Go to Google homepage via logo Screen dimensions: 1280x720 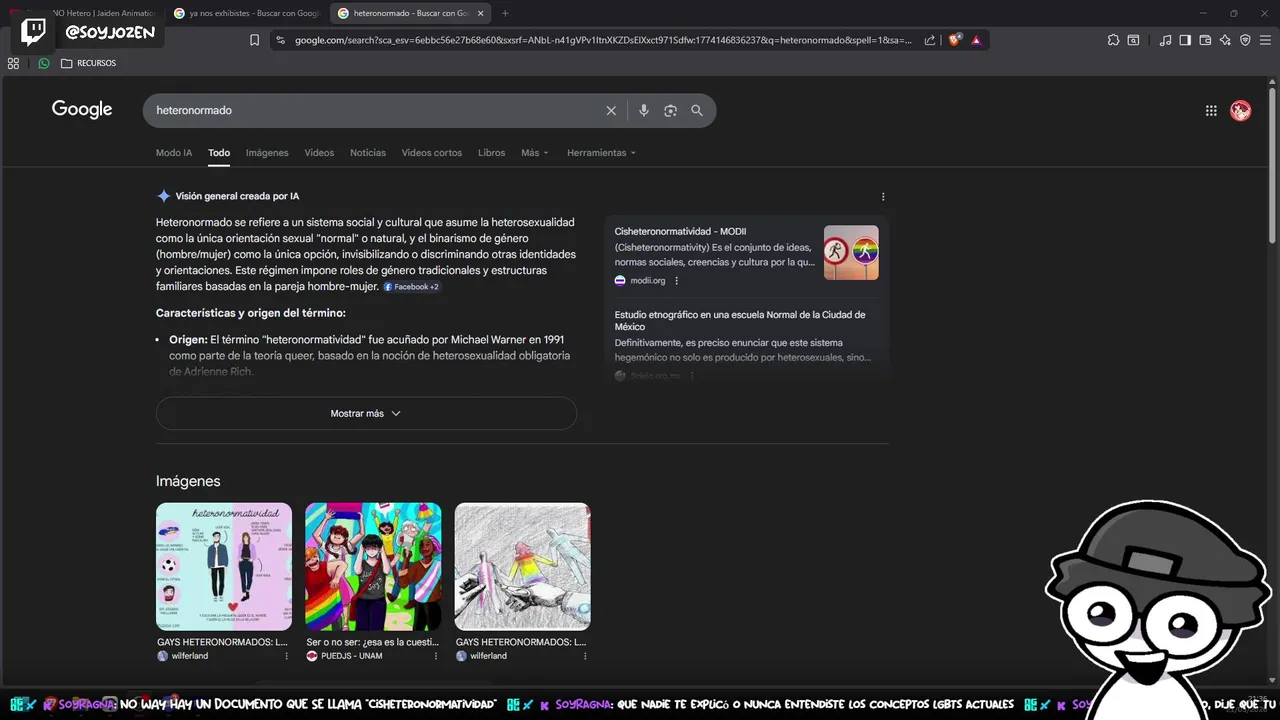[82, 110]
